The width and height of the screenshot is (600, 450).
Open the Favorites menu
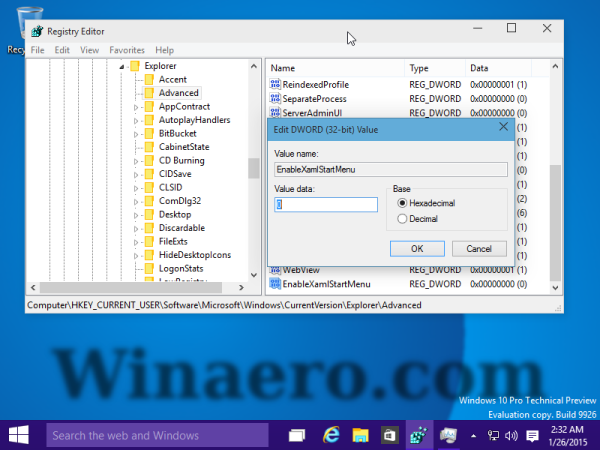point(127,50)
